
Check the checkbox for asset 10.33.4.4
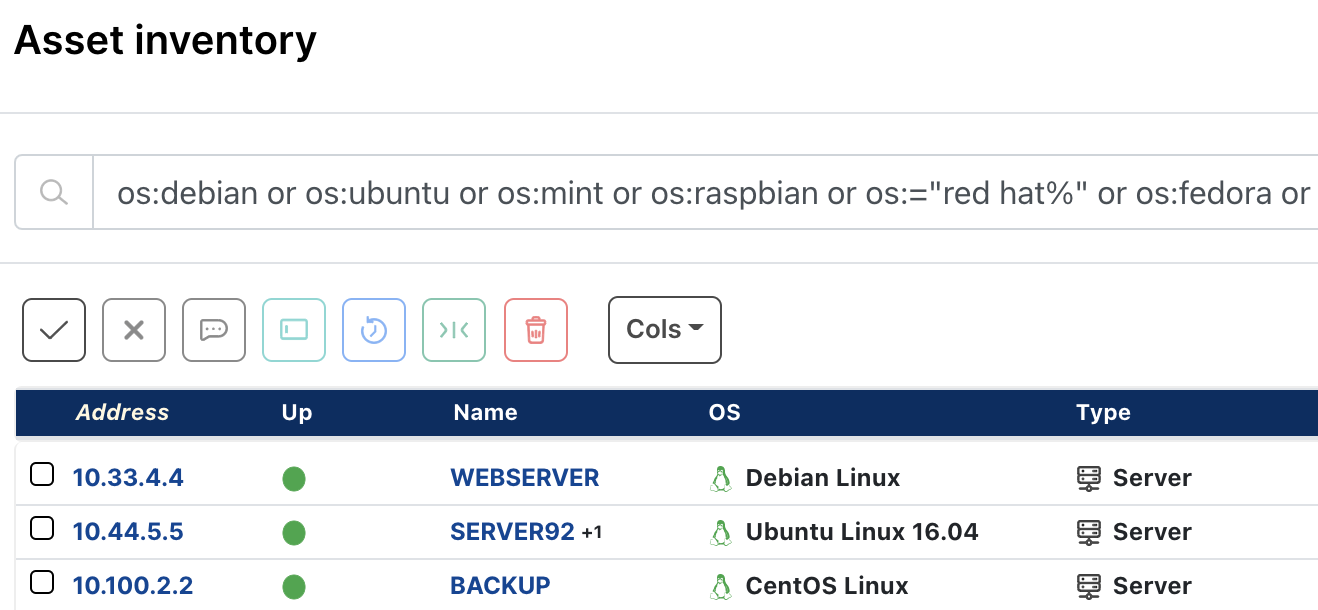point(41,475)
